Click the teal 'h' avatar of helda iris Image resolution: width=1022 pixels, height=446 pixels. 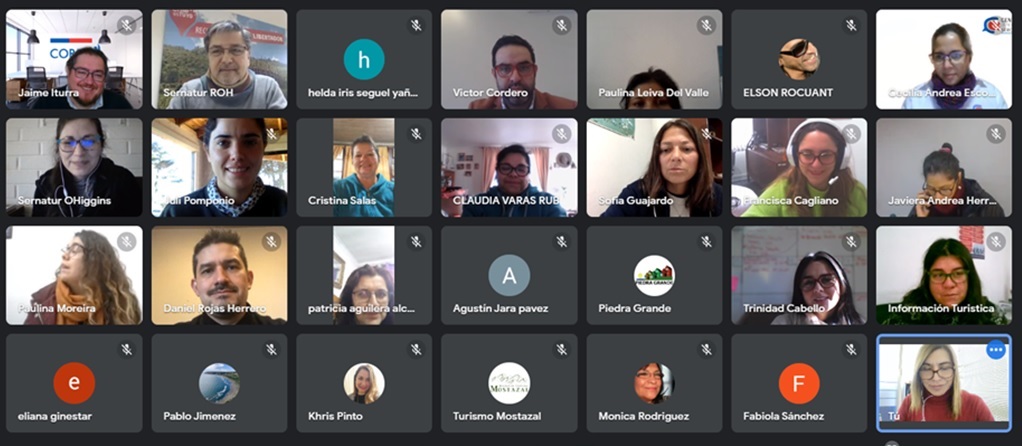[x=364, y=59]
